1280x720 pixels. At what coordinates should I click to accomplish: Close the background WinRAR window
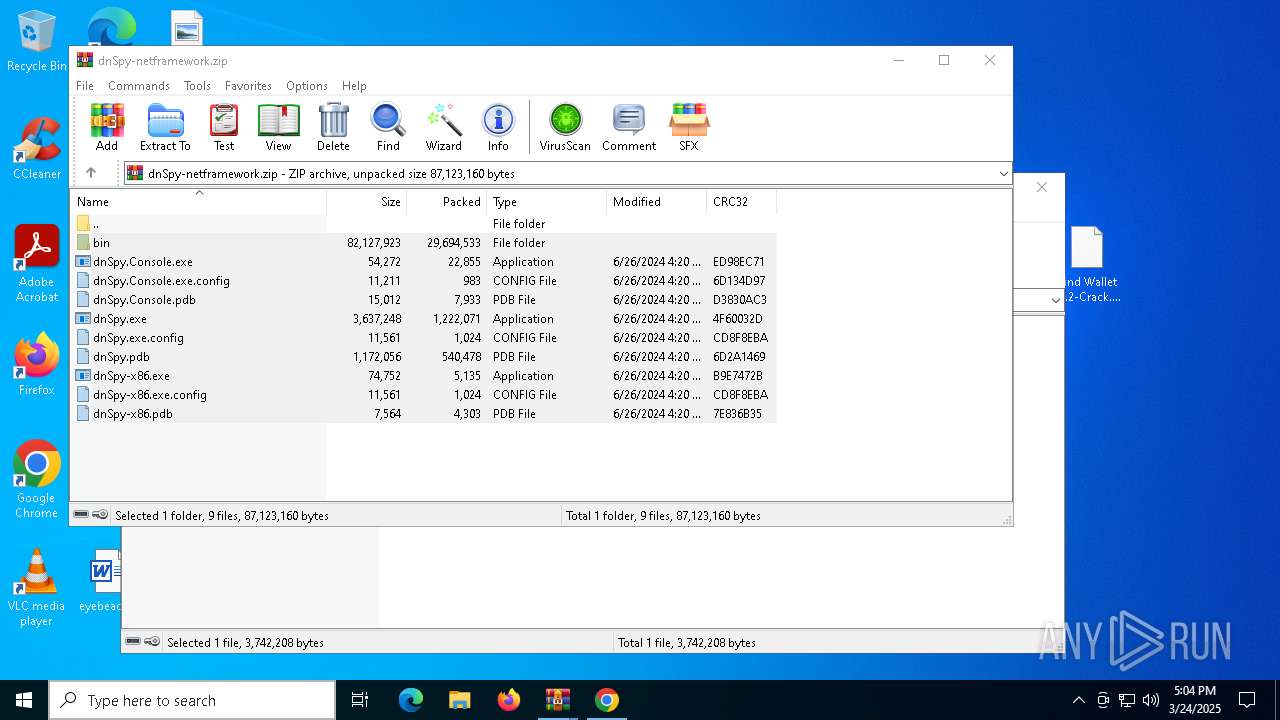tap(1041, 187)
